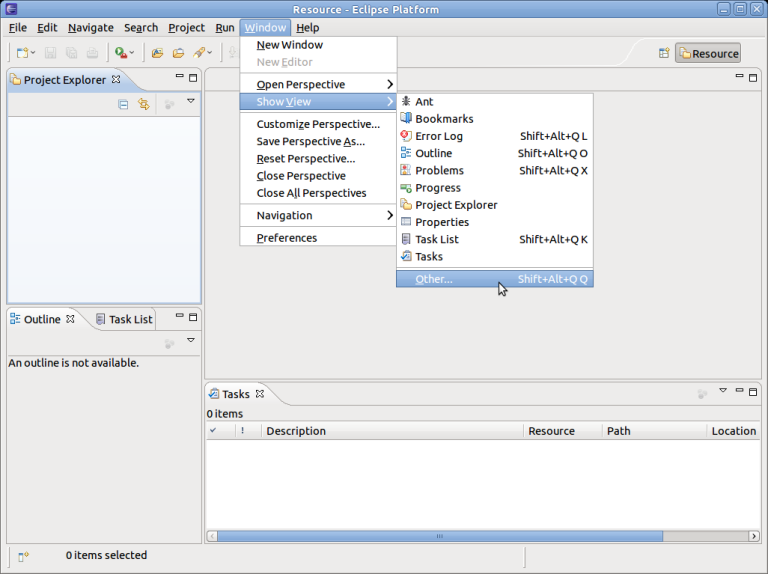Viewport: 768px width, 574px height.
Task: Toggle Link with Editor in Project Explorer
Action: [x=144, y=104]
